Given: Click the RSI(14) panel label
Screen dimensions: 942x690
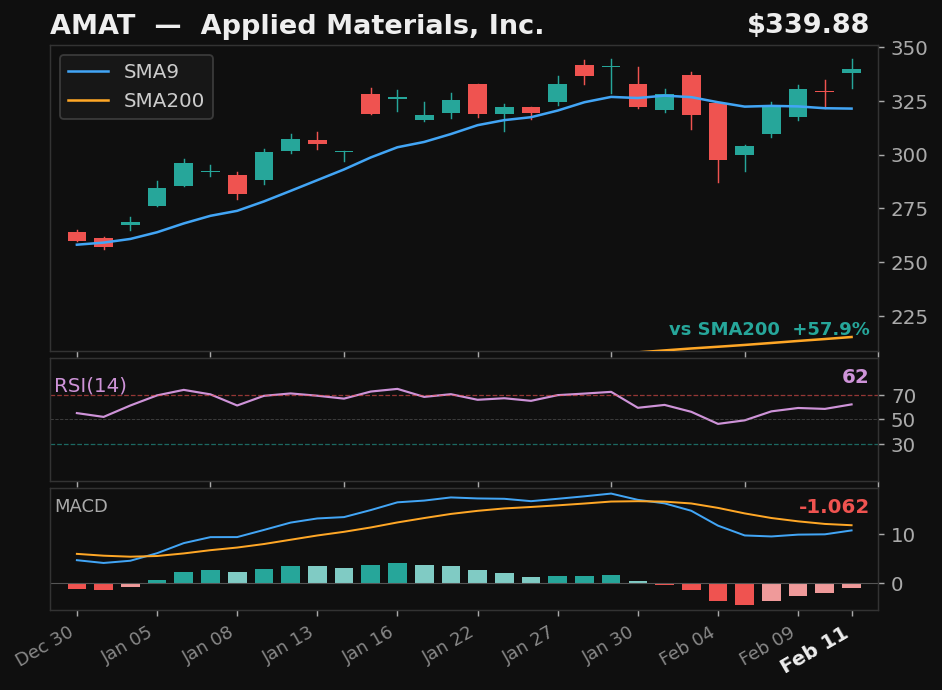Looking at the screenshot, I should (90, 385).
